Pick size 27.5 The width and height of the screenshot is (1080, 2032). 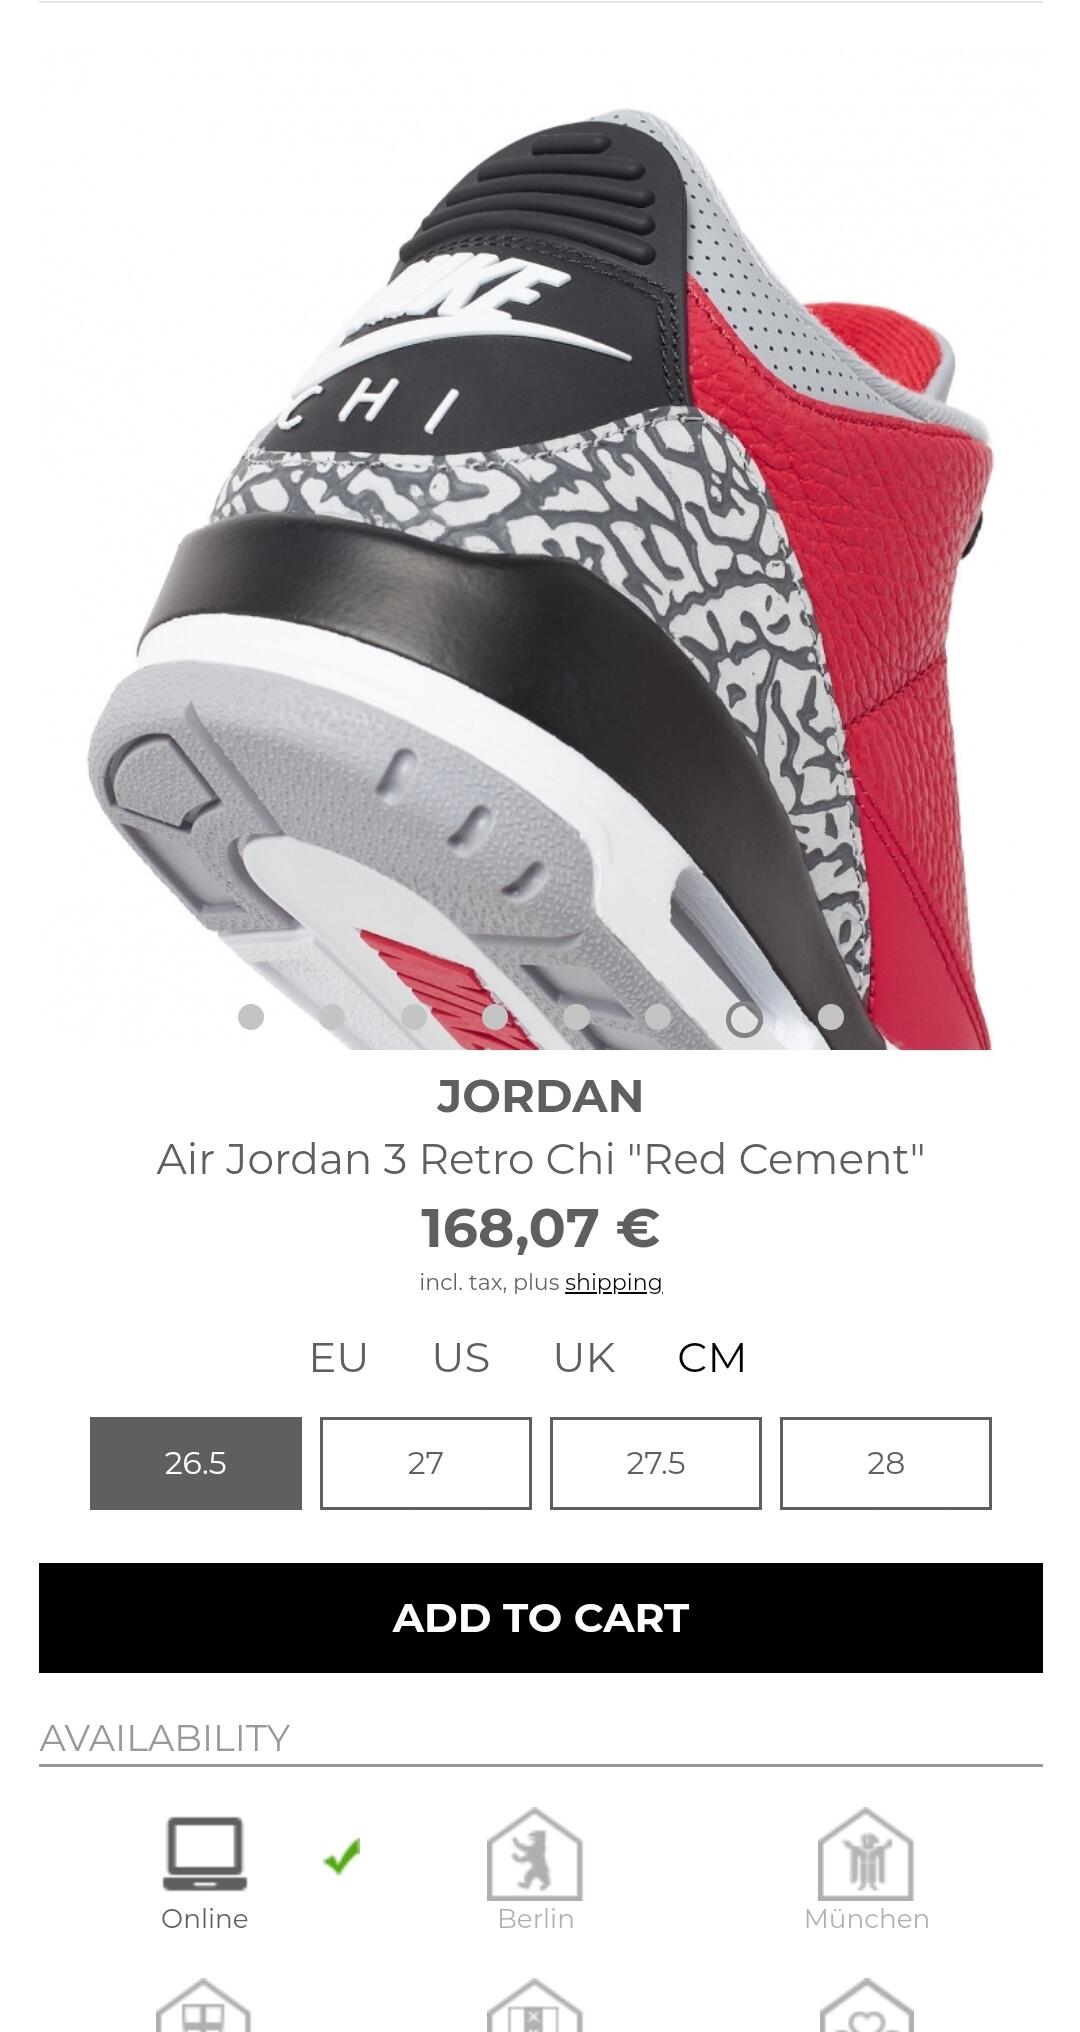656,1463
